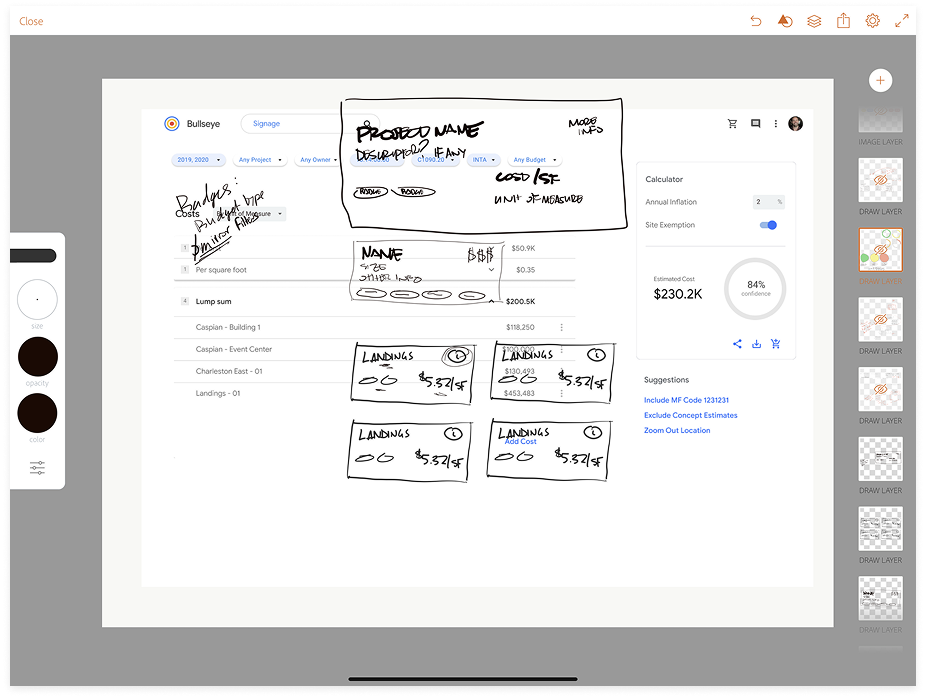The width and height of the screenshot is (925, 698).
Task: Tap the share export icon
Action: click(x=844, y=21)
